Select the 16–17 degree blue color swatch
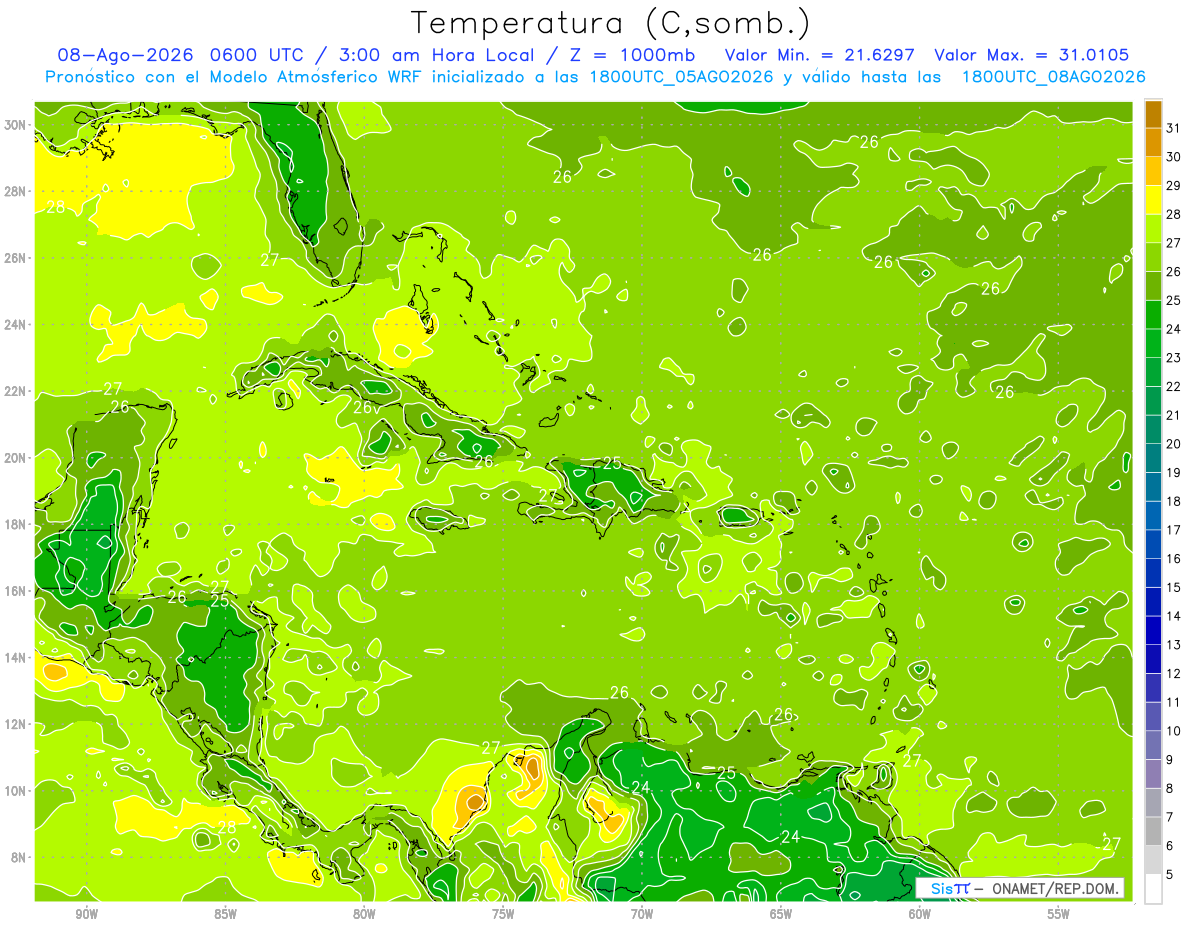 point(1153,544)
